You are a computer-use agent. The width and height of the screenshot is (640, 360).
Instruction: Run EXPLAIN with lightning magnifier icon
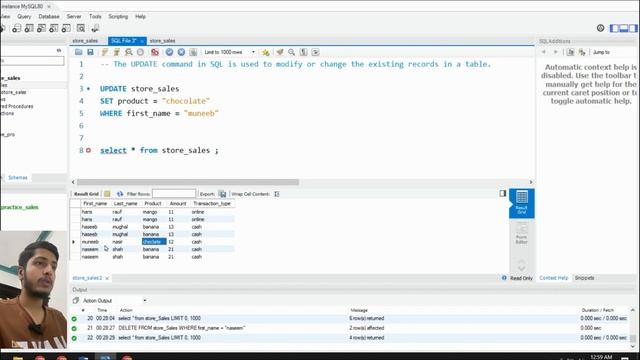(x=129, y=52)
